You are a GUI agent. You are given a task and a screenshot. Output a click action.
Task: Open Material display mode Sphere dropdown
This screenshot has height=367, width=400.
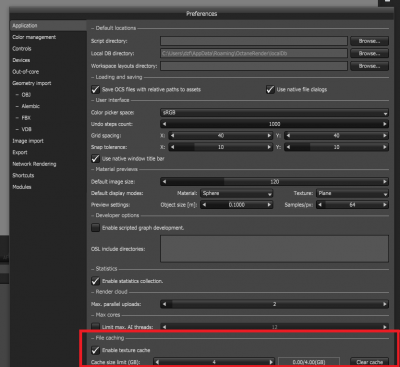(x=236, y=193)
